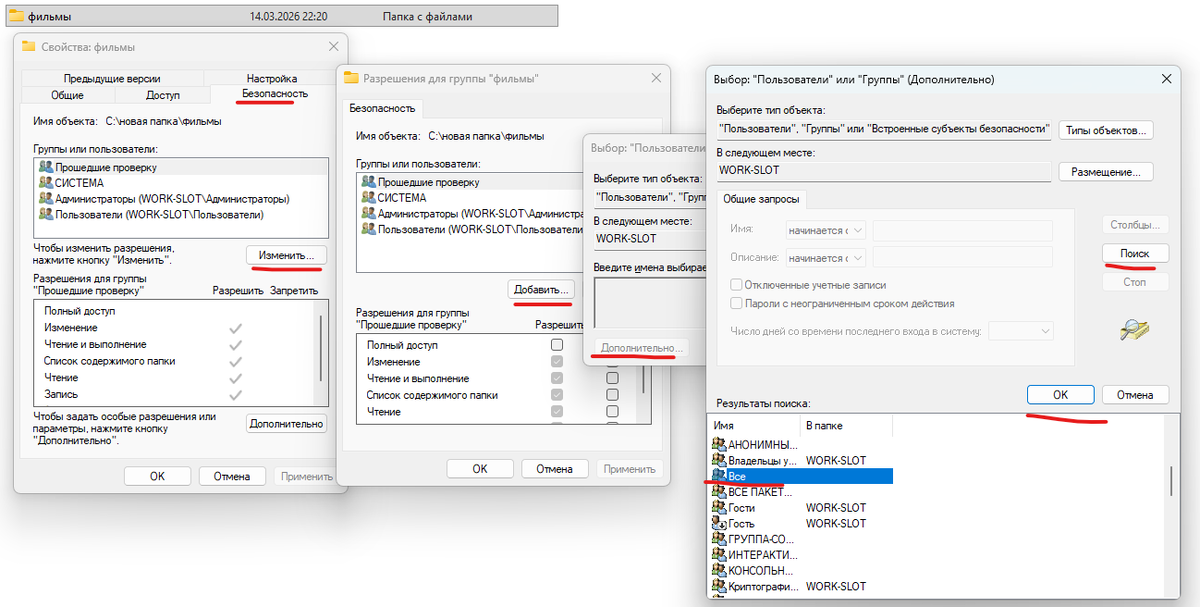Switch to Настройка tab
Image resolution: width=1200 pixels, height=607 pixels.
272,78
